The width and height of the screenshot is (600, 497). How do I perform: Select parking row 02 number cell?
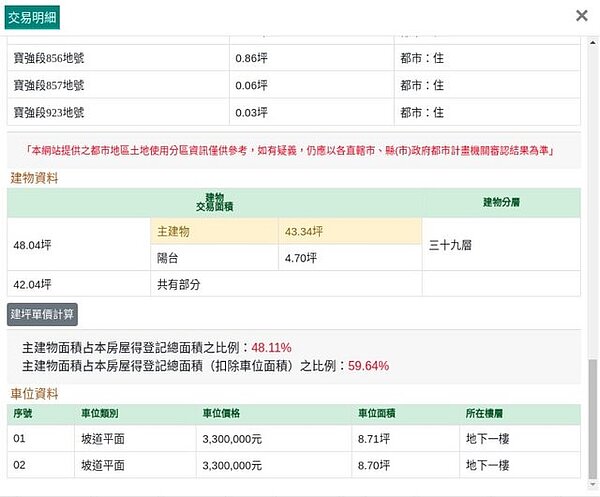(41, 465)
